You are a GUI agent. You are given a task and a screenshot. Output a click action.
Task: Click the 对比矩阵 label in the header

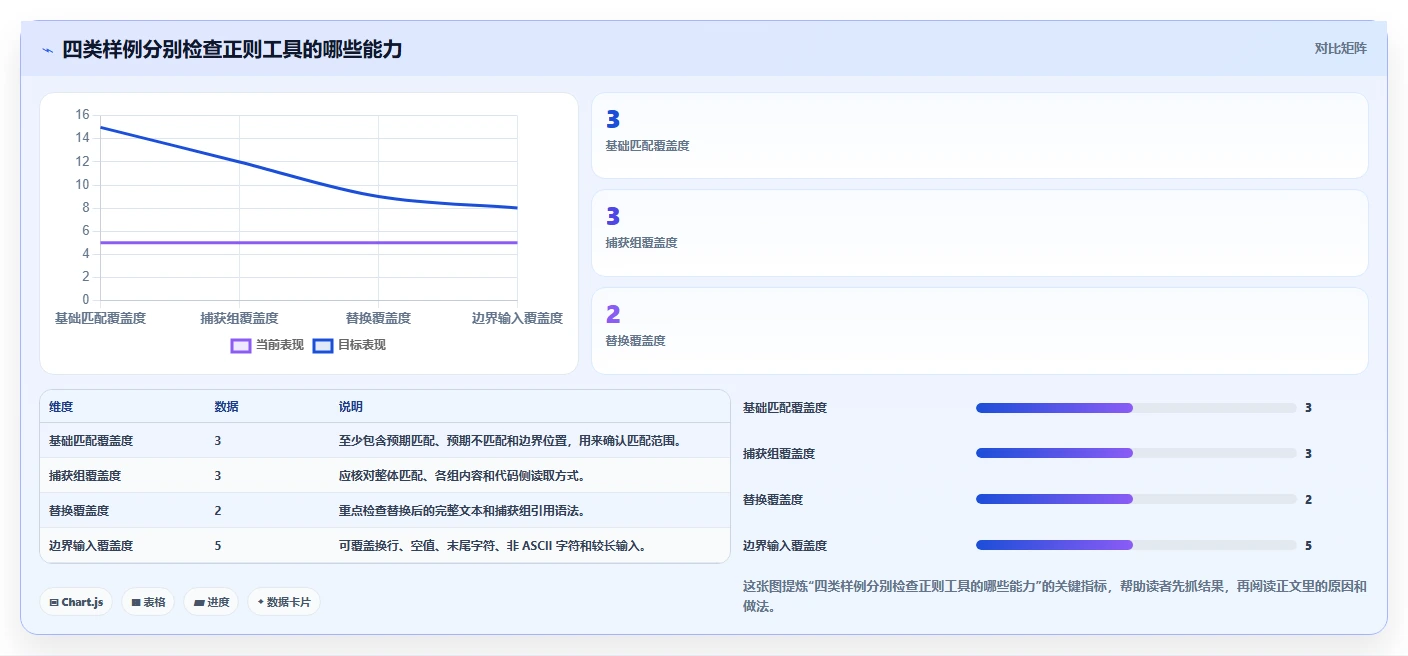[1340, 48]
